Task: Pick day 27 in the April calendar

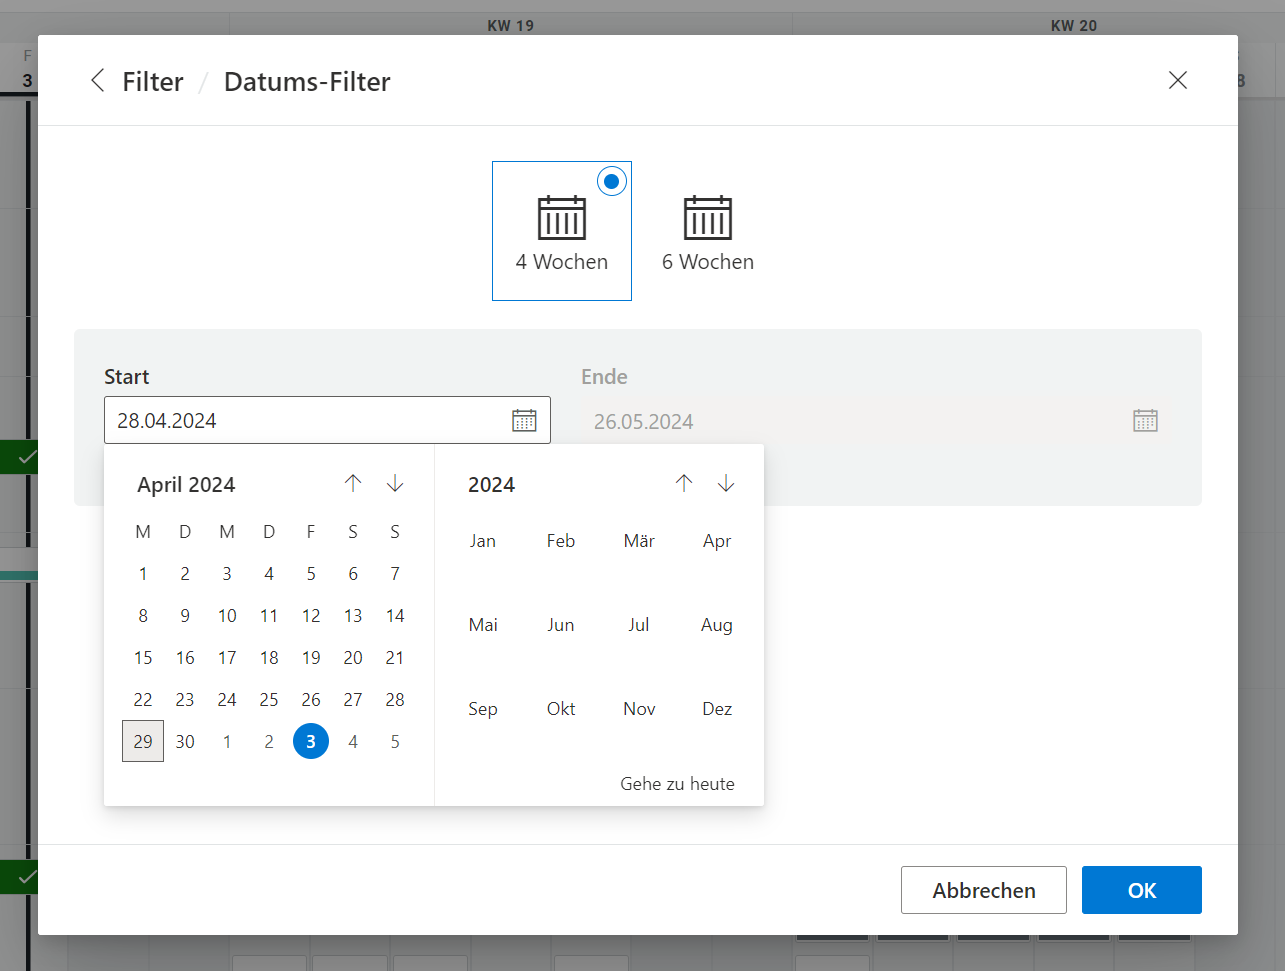Action: [353, 700]
